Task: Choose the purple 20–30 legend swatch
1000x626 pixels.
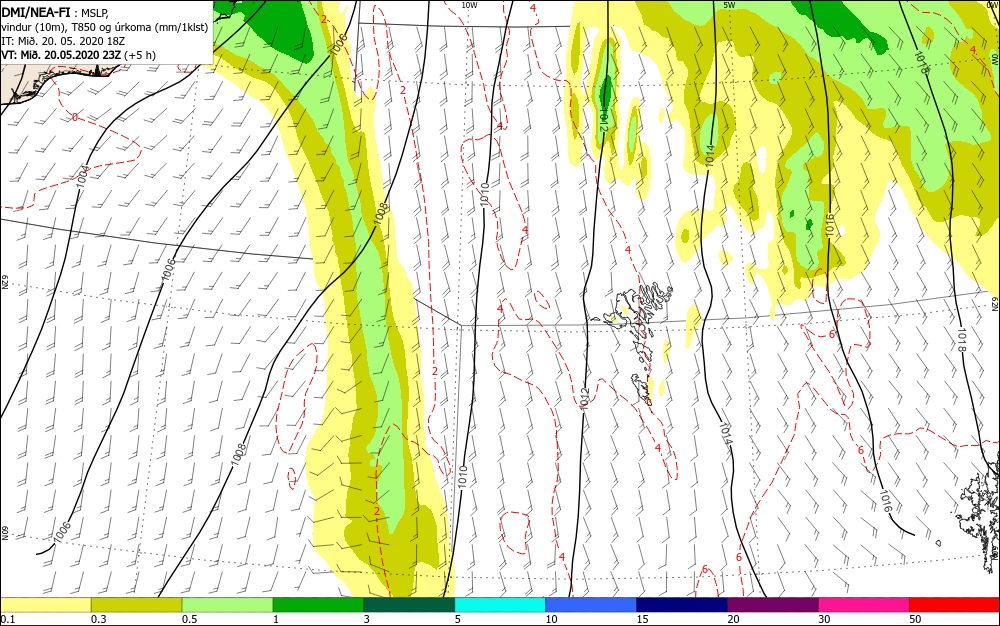Action: click(773, 605)
